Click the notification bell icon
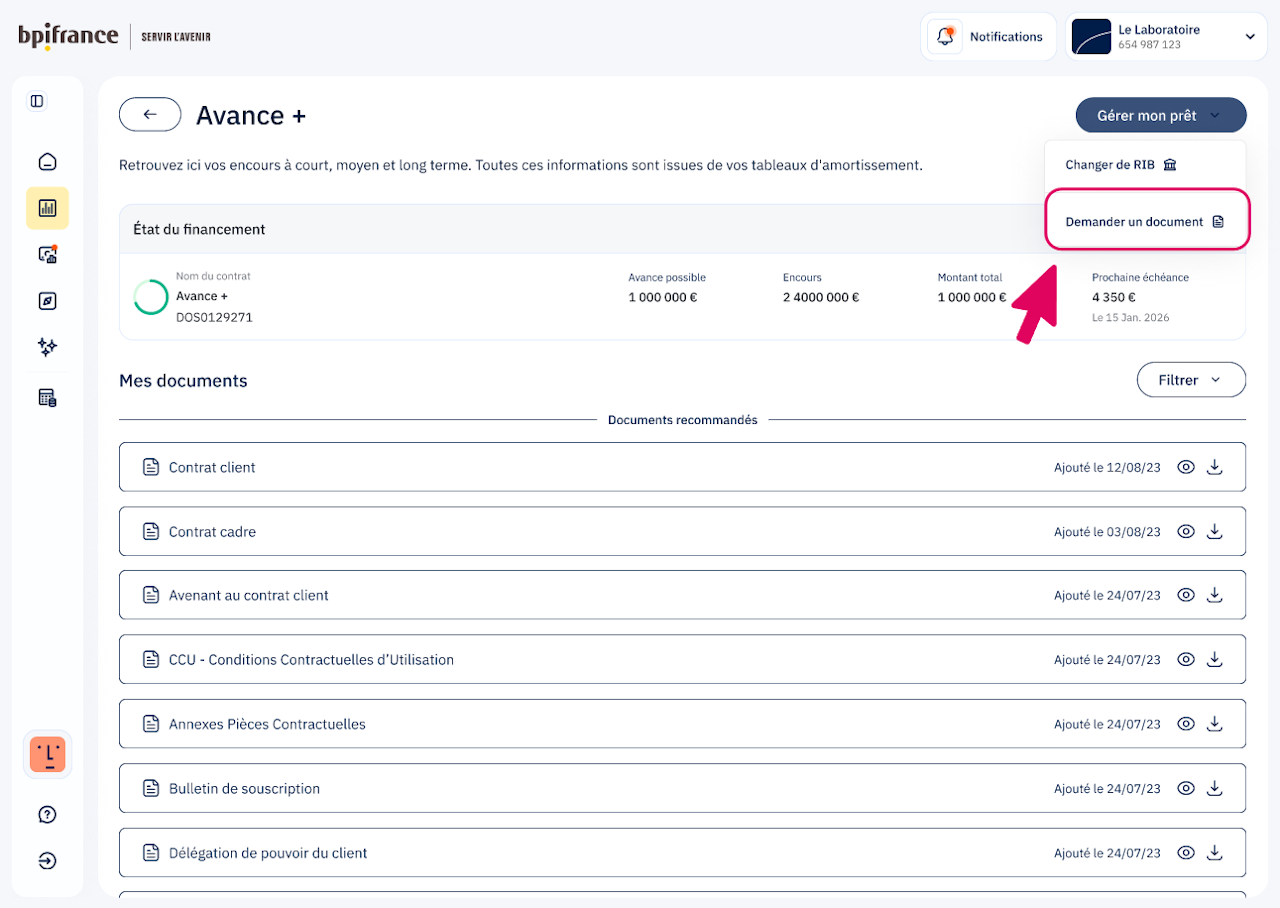This screenshot has height=908, width=1280. 945,37
